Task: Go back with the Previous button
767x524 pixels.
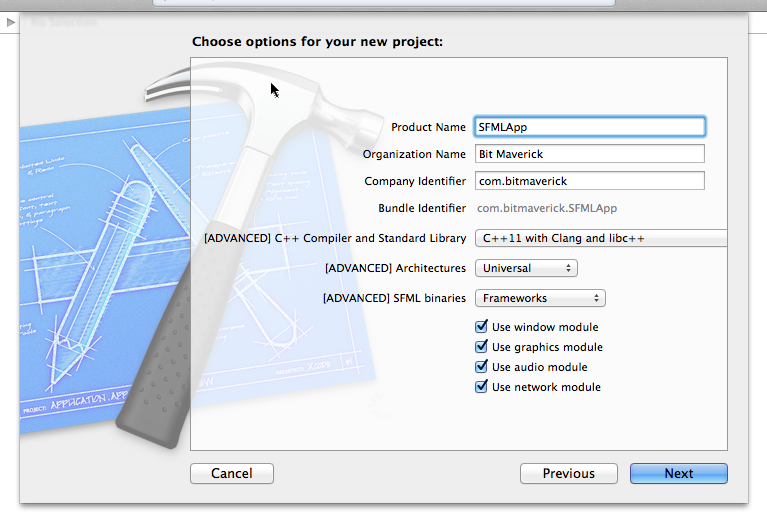Action: 568,473
